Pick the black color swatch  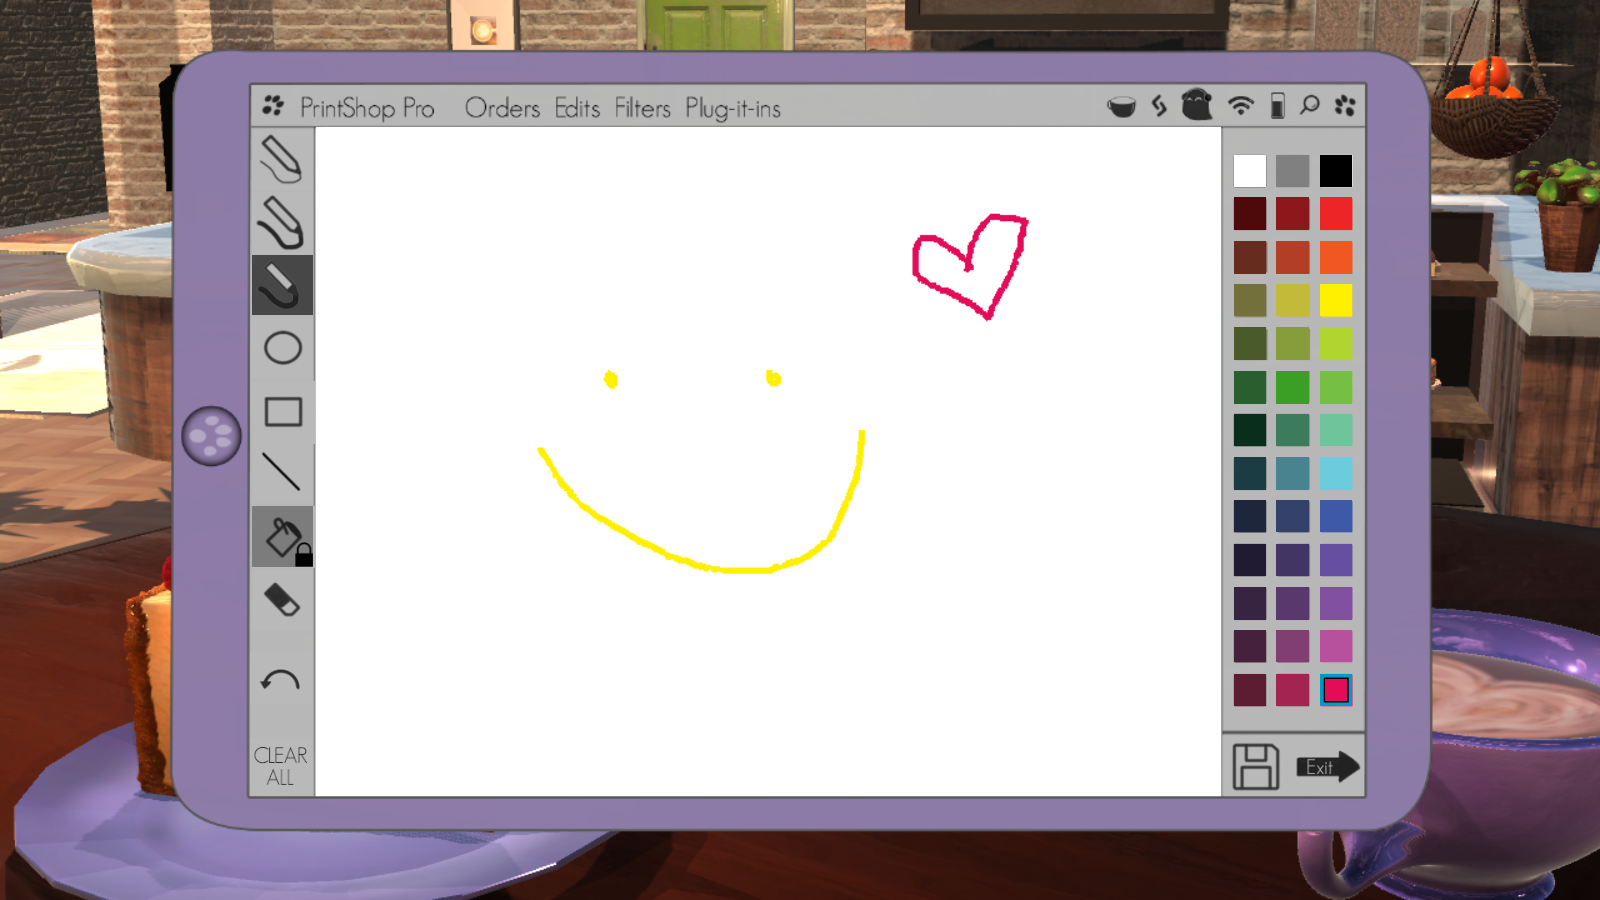click(x=1335, y=171)
